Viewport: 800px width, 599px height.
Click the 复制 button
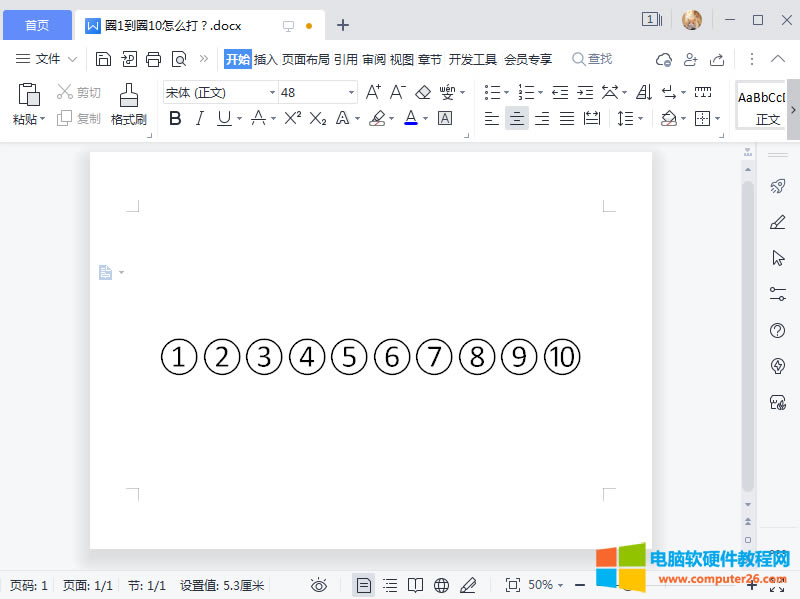pyautogui.click(x=78, y=118)
